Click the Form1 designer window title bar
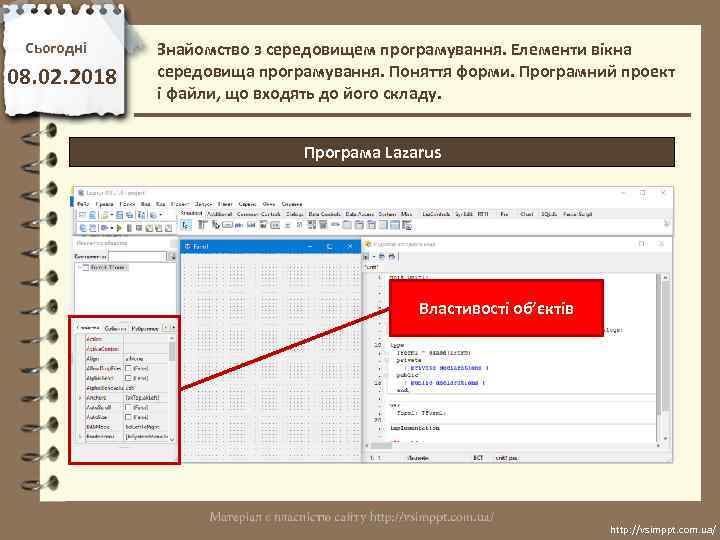 tap(271, 247)
